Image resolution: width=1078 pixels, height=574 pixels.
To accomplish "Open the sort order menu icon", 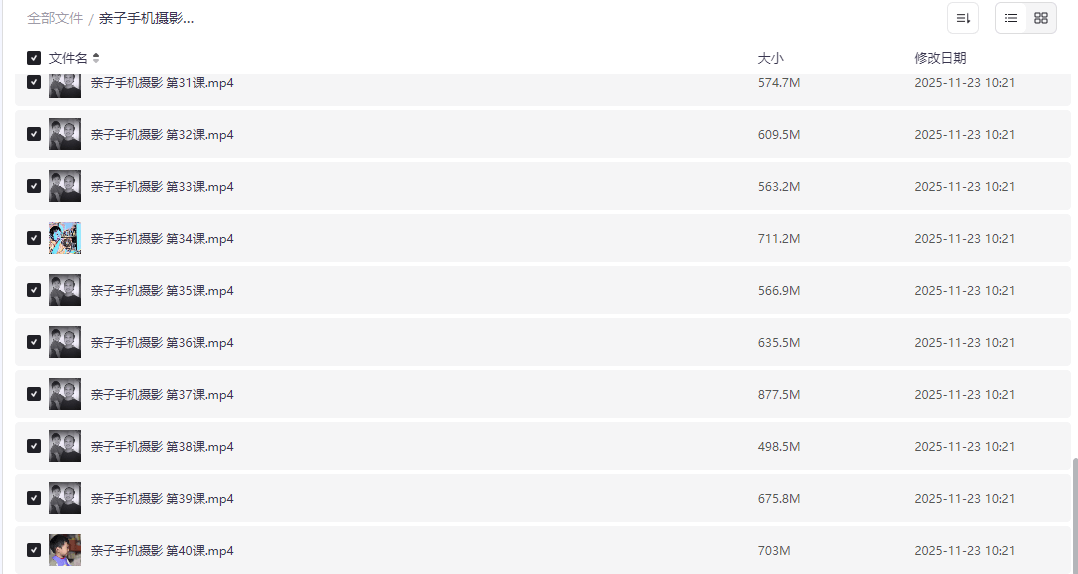I will point(963,18).
